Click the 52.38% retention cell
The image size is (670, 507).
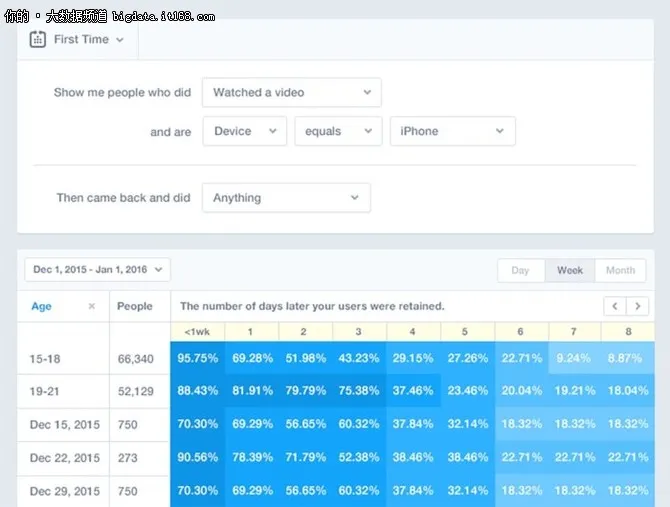tap(359, 457)
